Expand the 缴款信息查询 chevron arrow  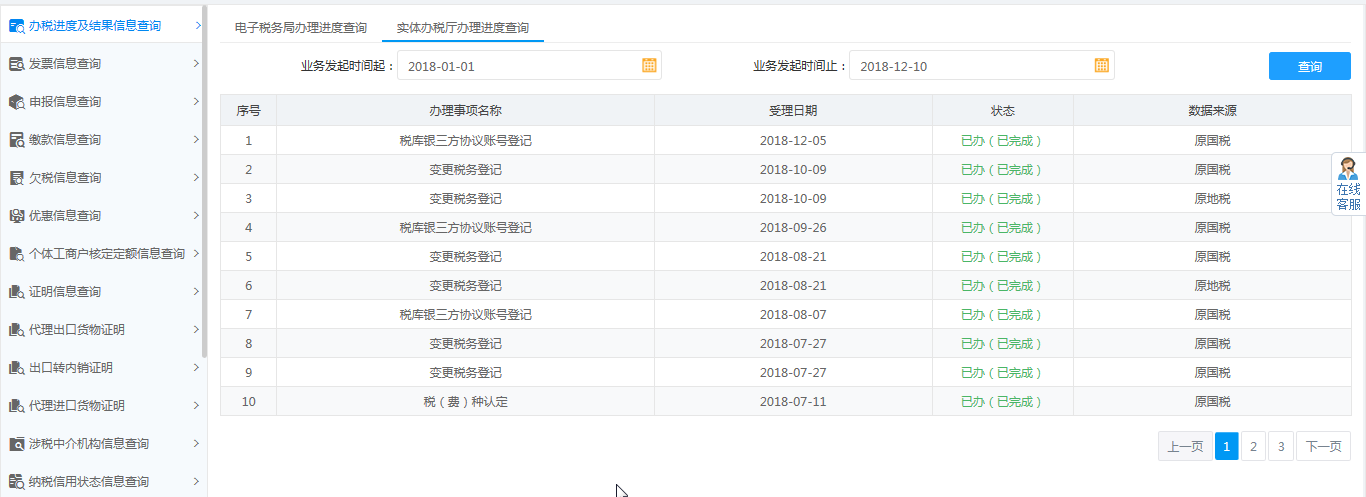click(197, 140)
